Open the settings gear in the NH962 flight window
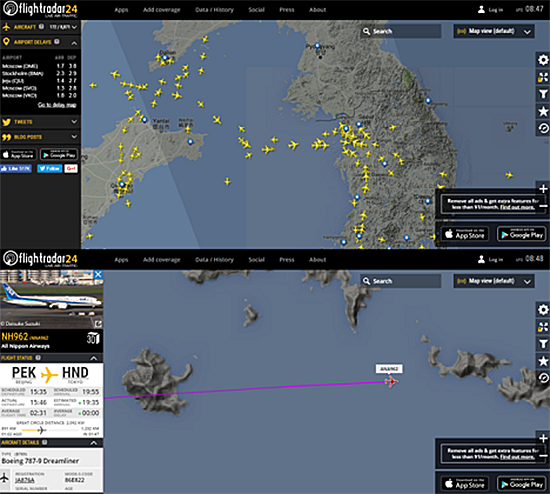 click(543, 310)
